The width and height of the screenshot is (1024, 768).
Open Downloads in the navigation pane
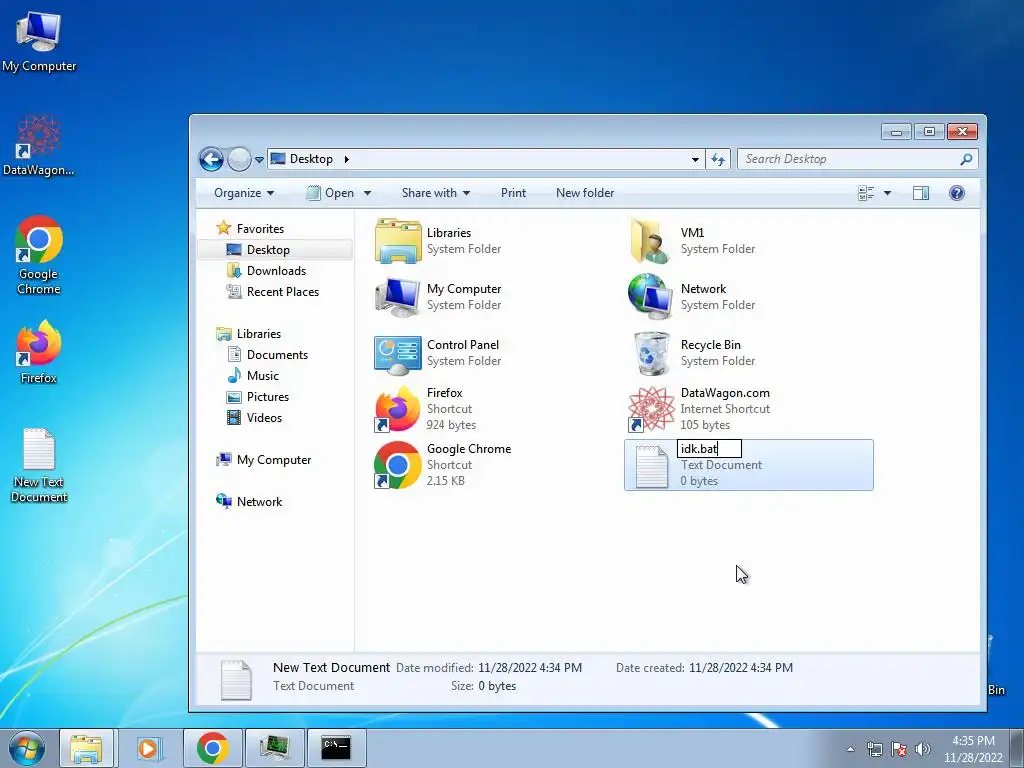266,270
